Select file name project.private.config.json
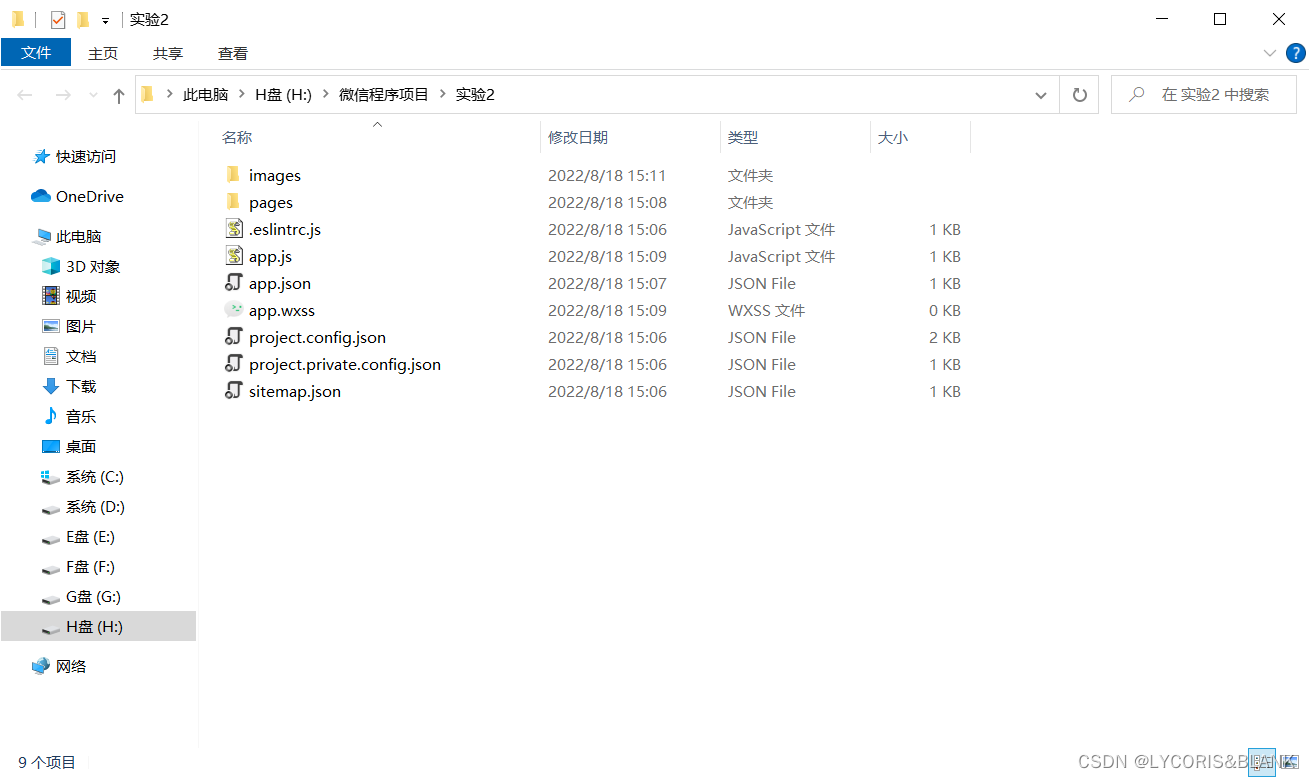Screen dimensions: 1310x778 point(345,364)
